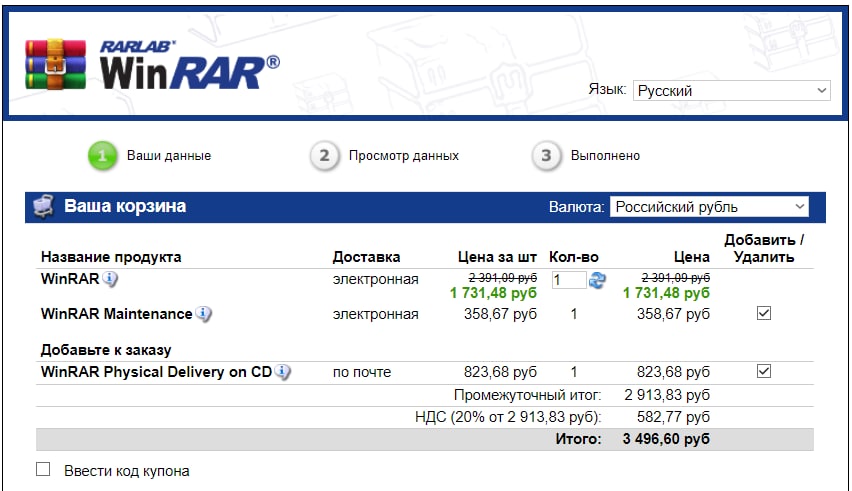Open info icon for WinRAR Maintenance
The image size is (852, 491).
click(x=203, y=314)
